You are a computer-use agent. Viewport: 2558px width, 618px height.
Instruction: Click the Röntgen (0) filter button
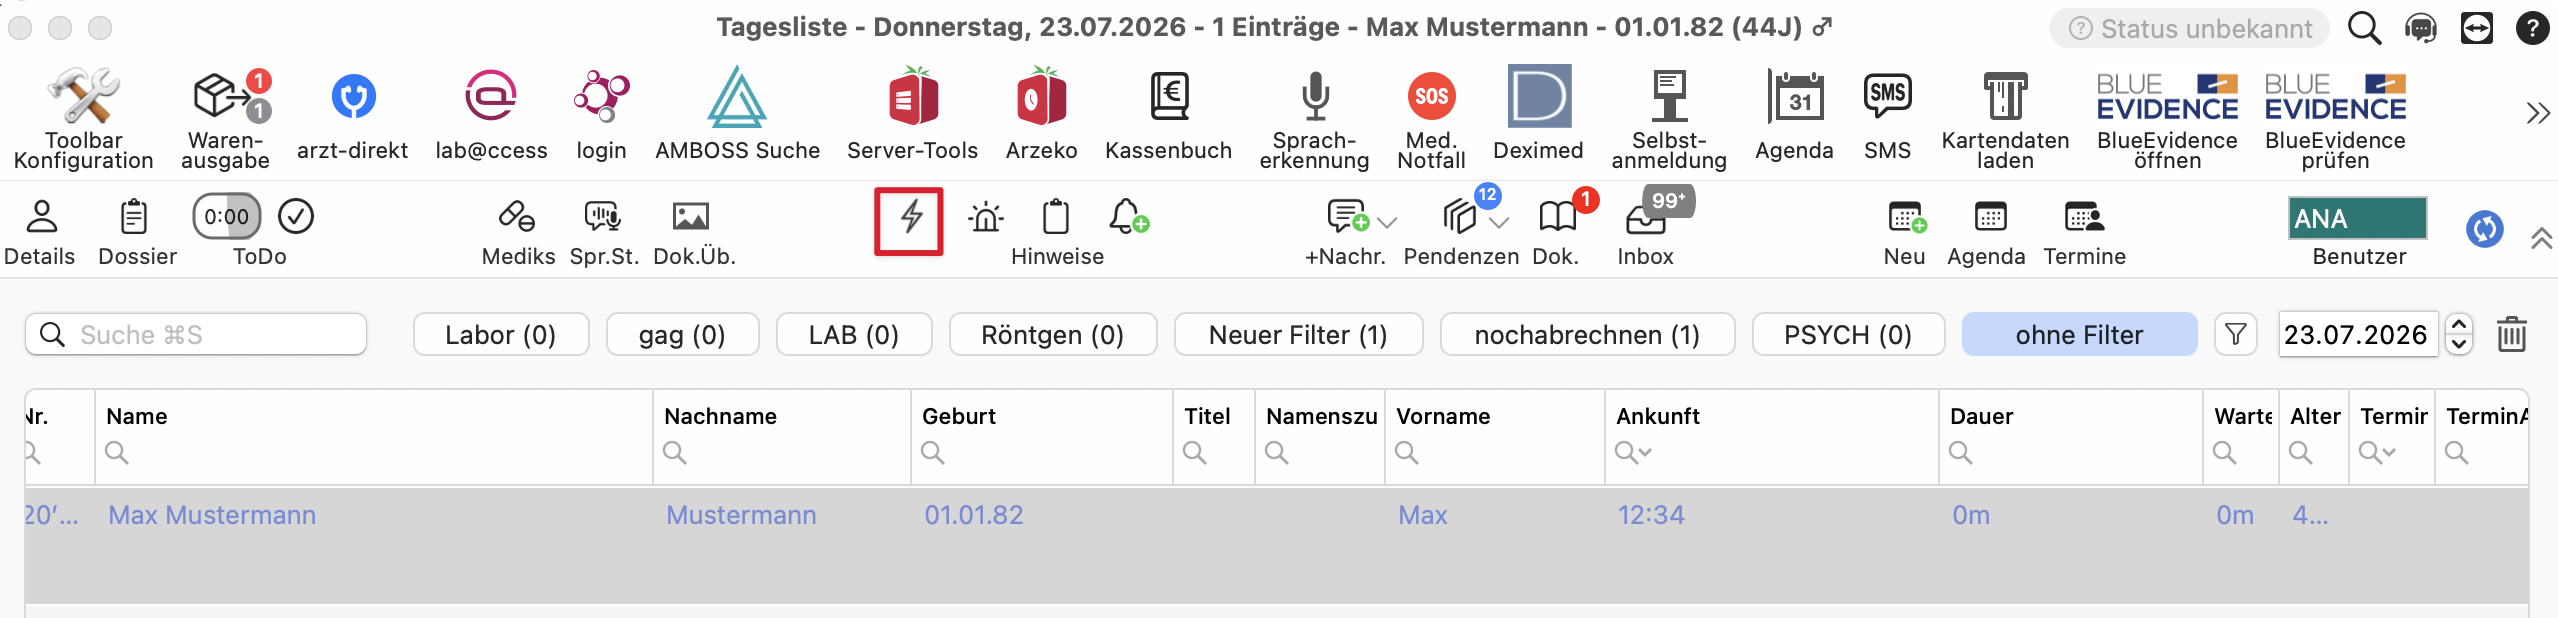click(1052, 334)
